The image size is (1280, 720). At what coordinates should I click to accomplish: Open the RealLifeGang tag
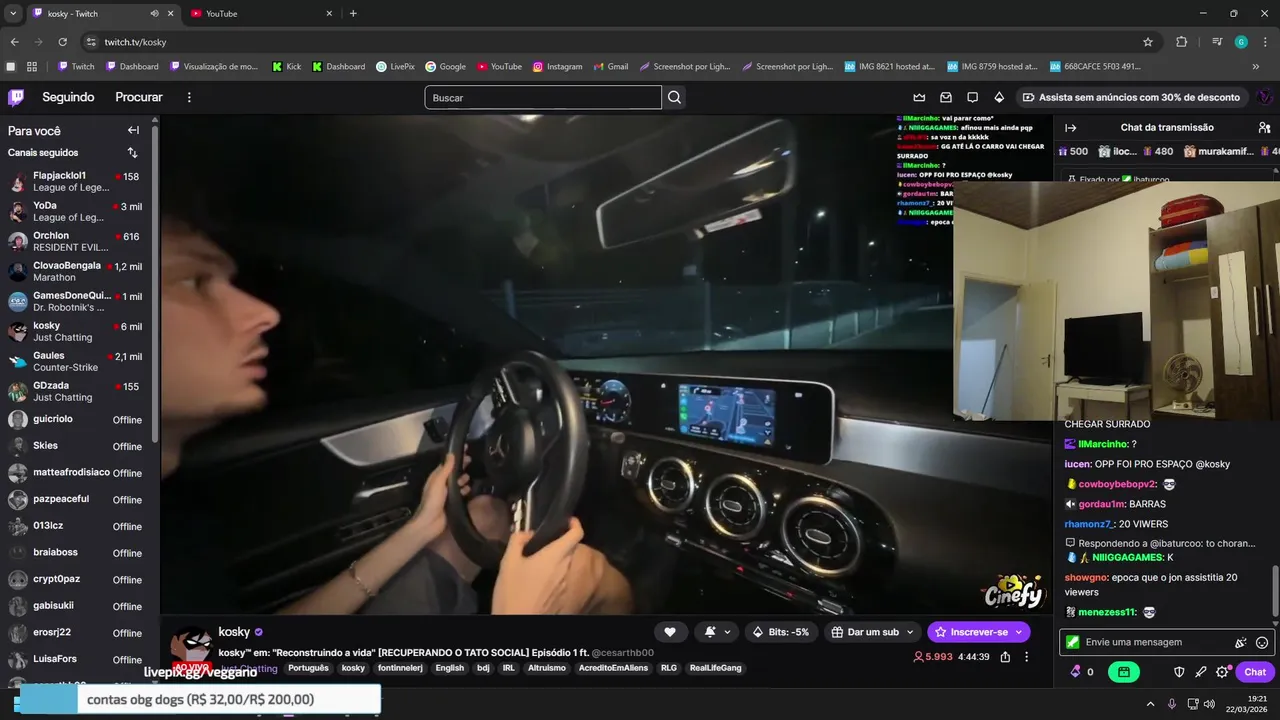[x=715, y=668]
